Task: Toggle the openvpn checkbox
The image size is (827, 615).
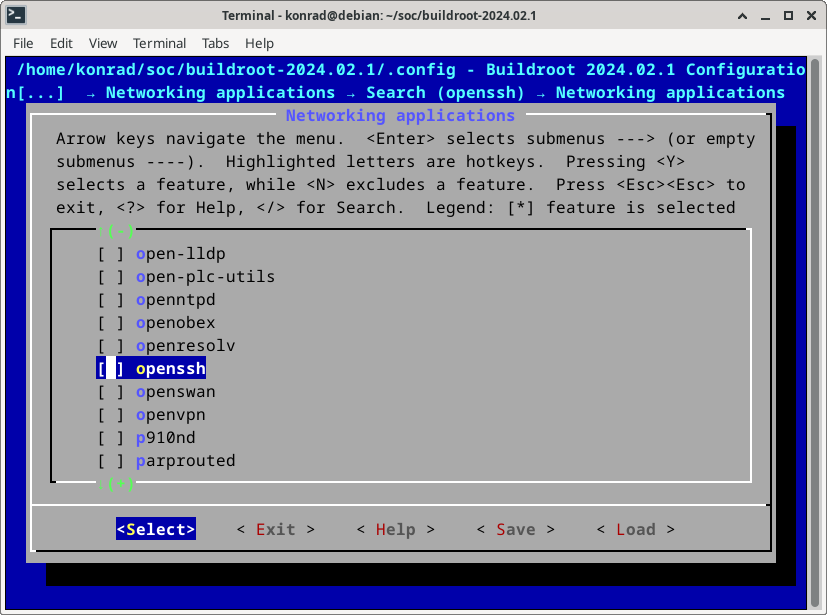Action: point(111,415)
